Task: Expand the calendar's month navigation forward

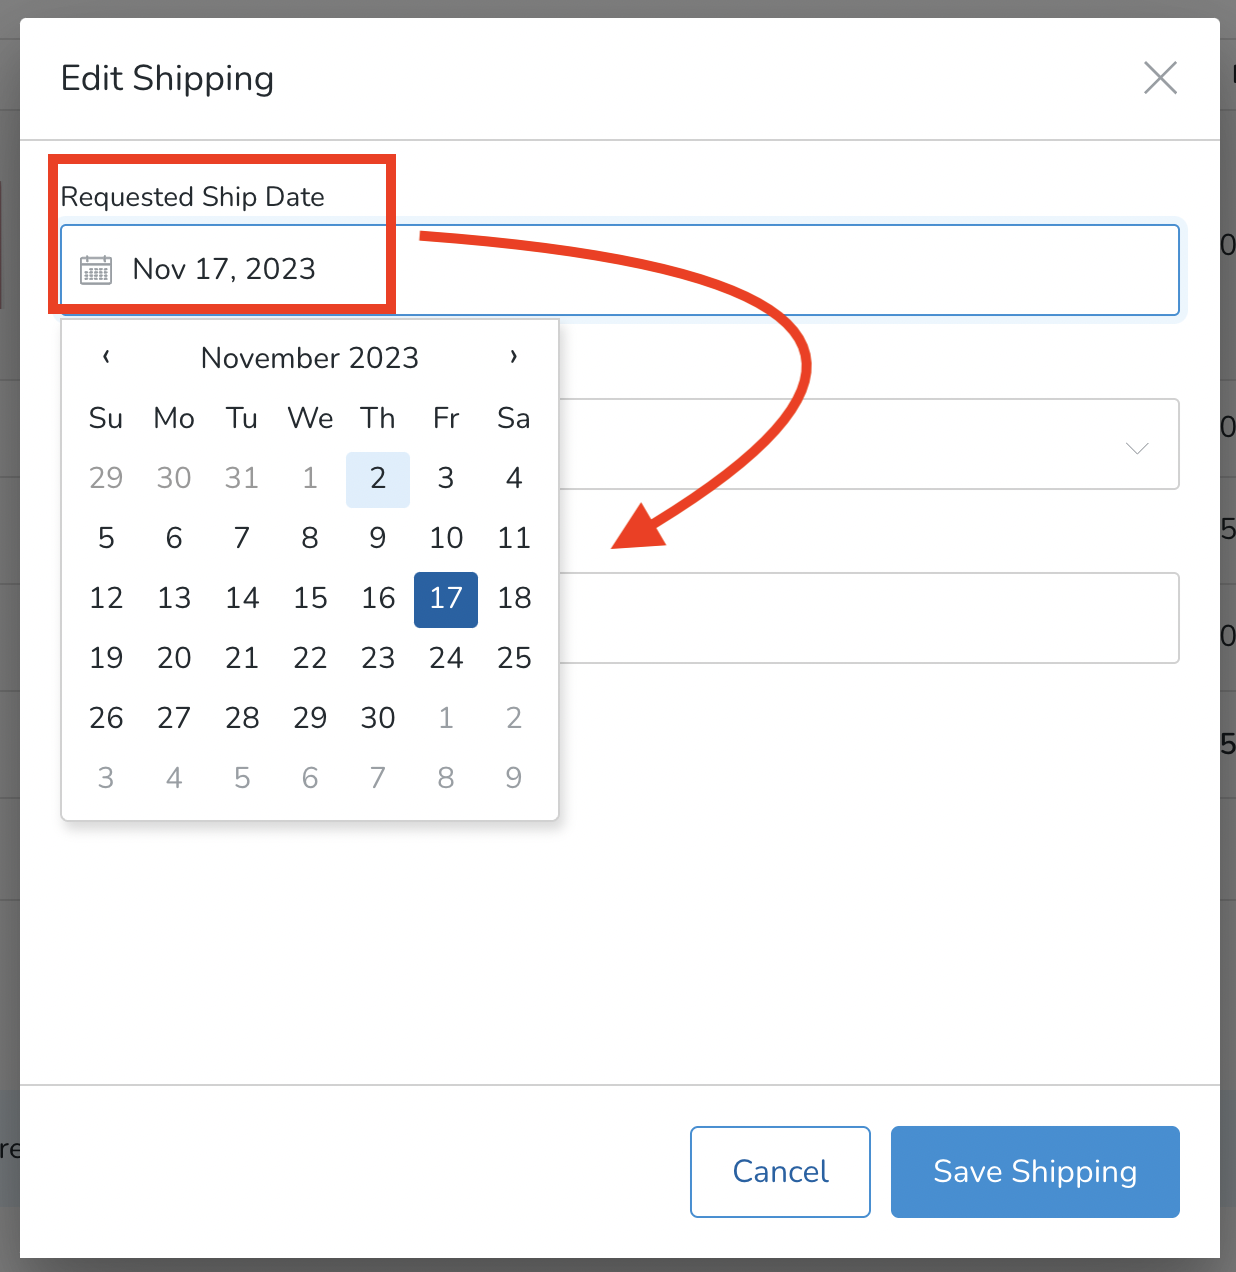Action: [x=513, y=357]
